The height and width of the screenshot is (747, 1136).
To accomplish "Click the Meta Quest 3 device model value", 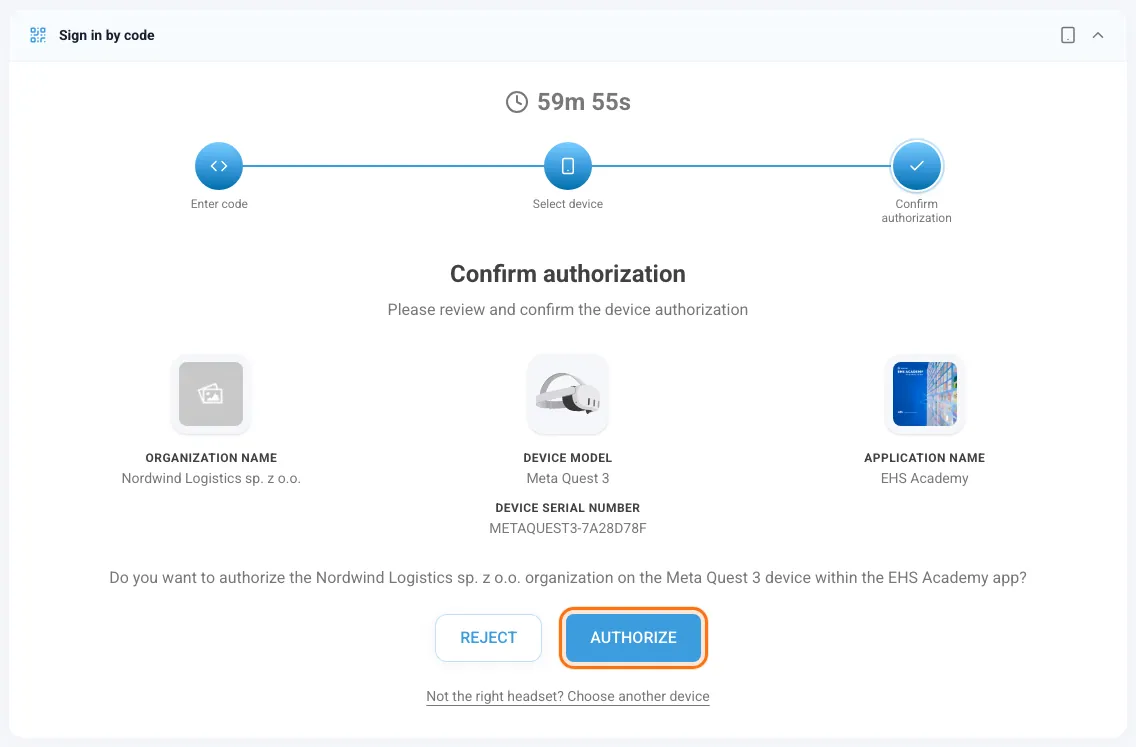I will (568, 478).
